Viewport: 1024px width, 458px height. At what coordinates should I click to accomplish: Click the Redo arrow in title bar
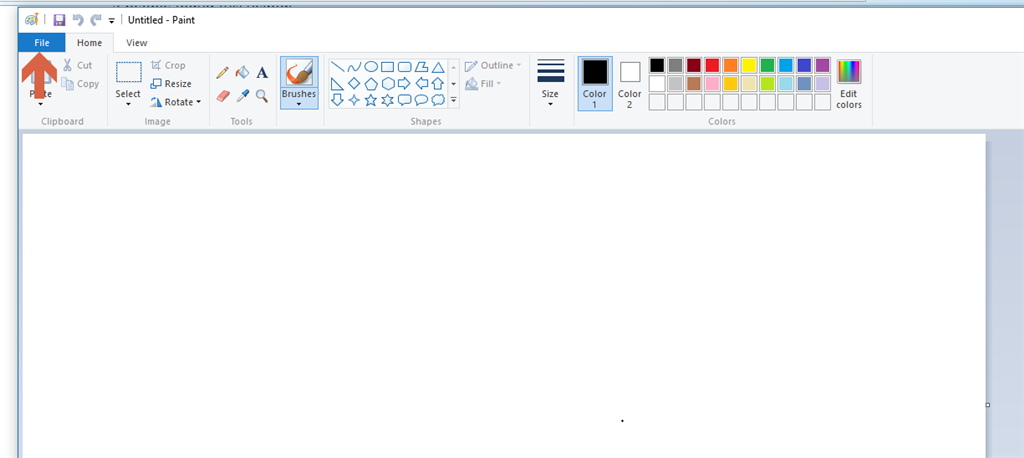pos(96,20)
